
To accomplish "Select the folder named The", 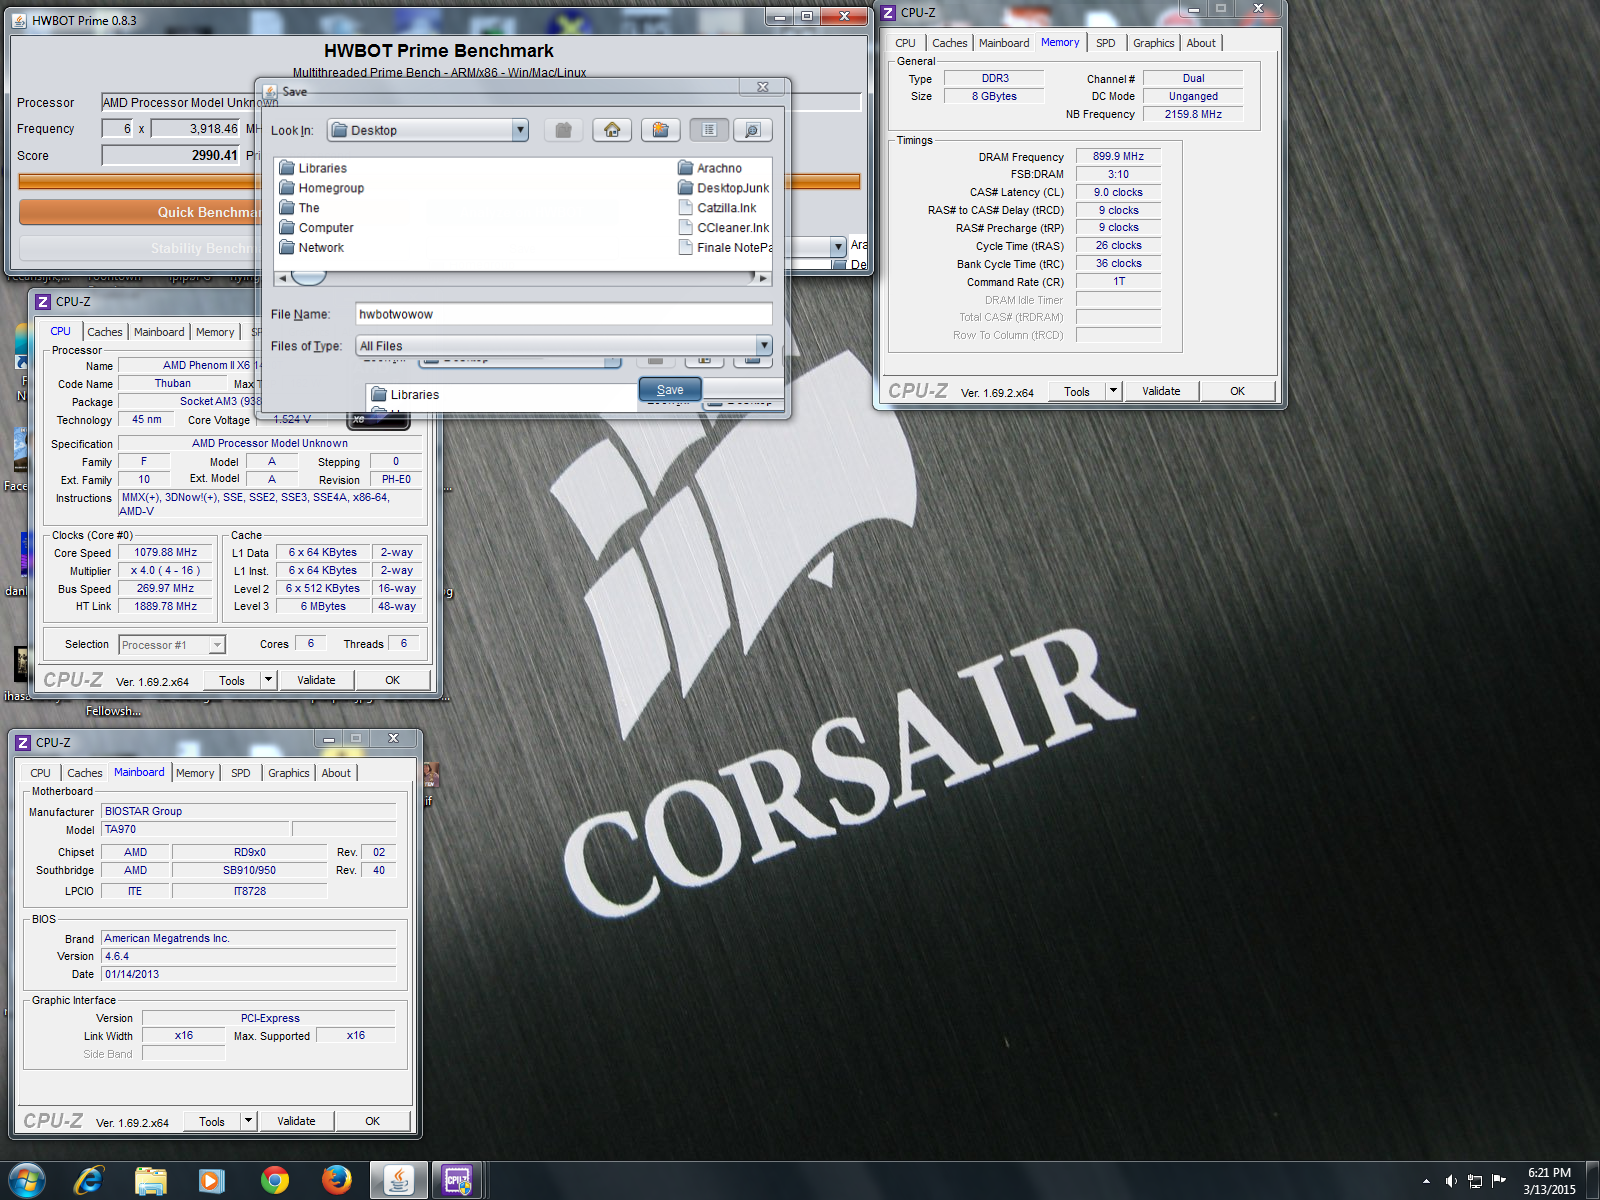I will [299, 208].
